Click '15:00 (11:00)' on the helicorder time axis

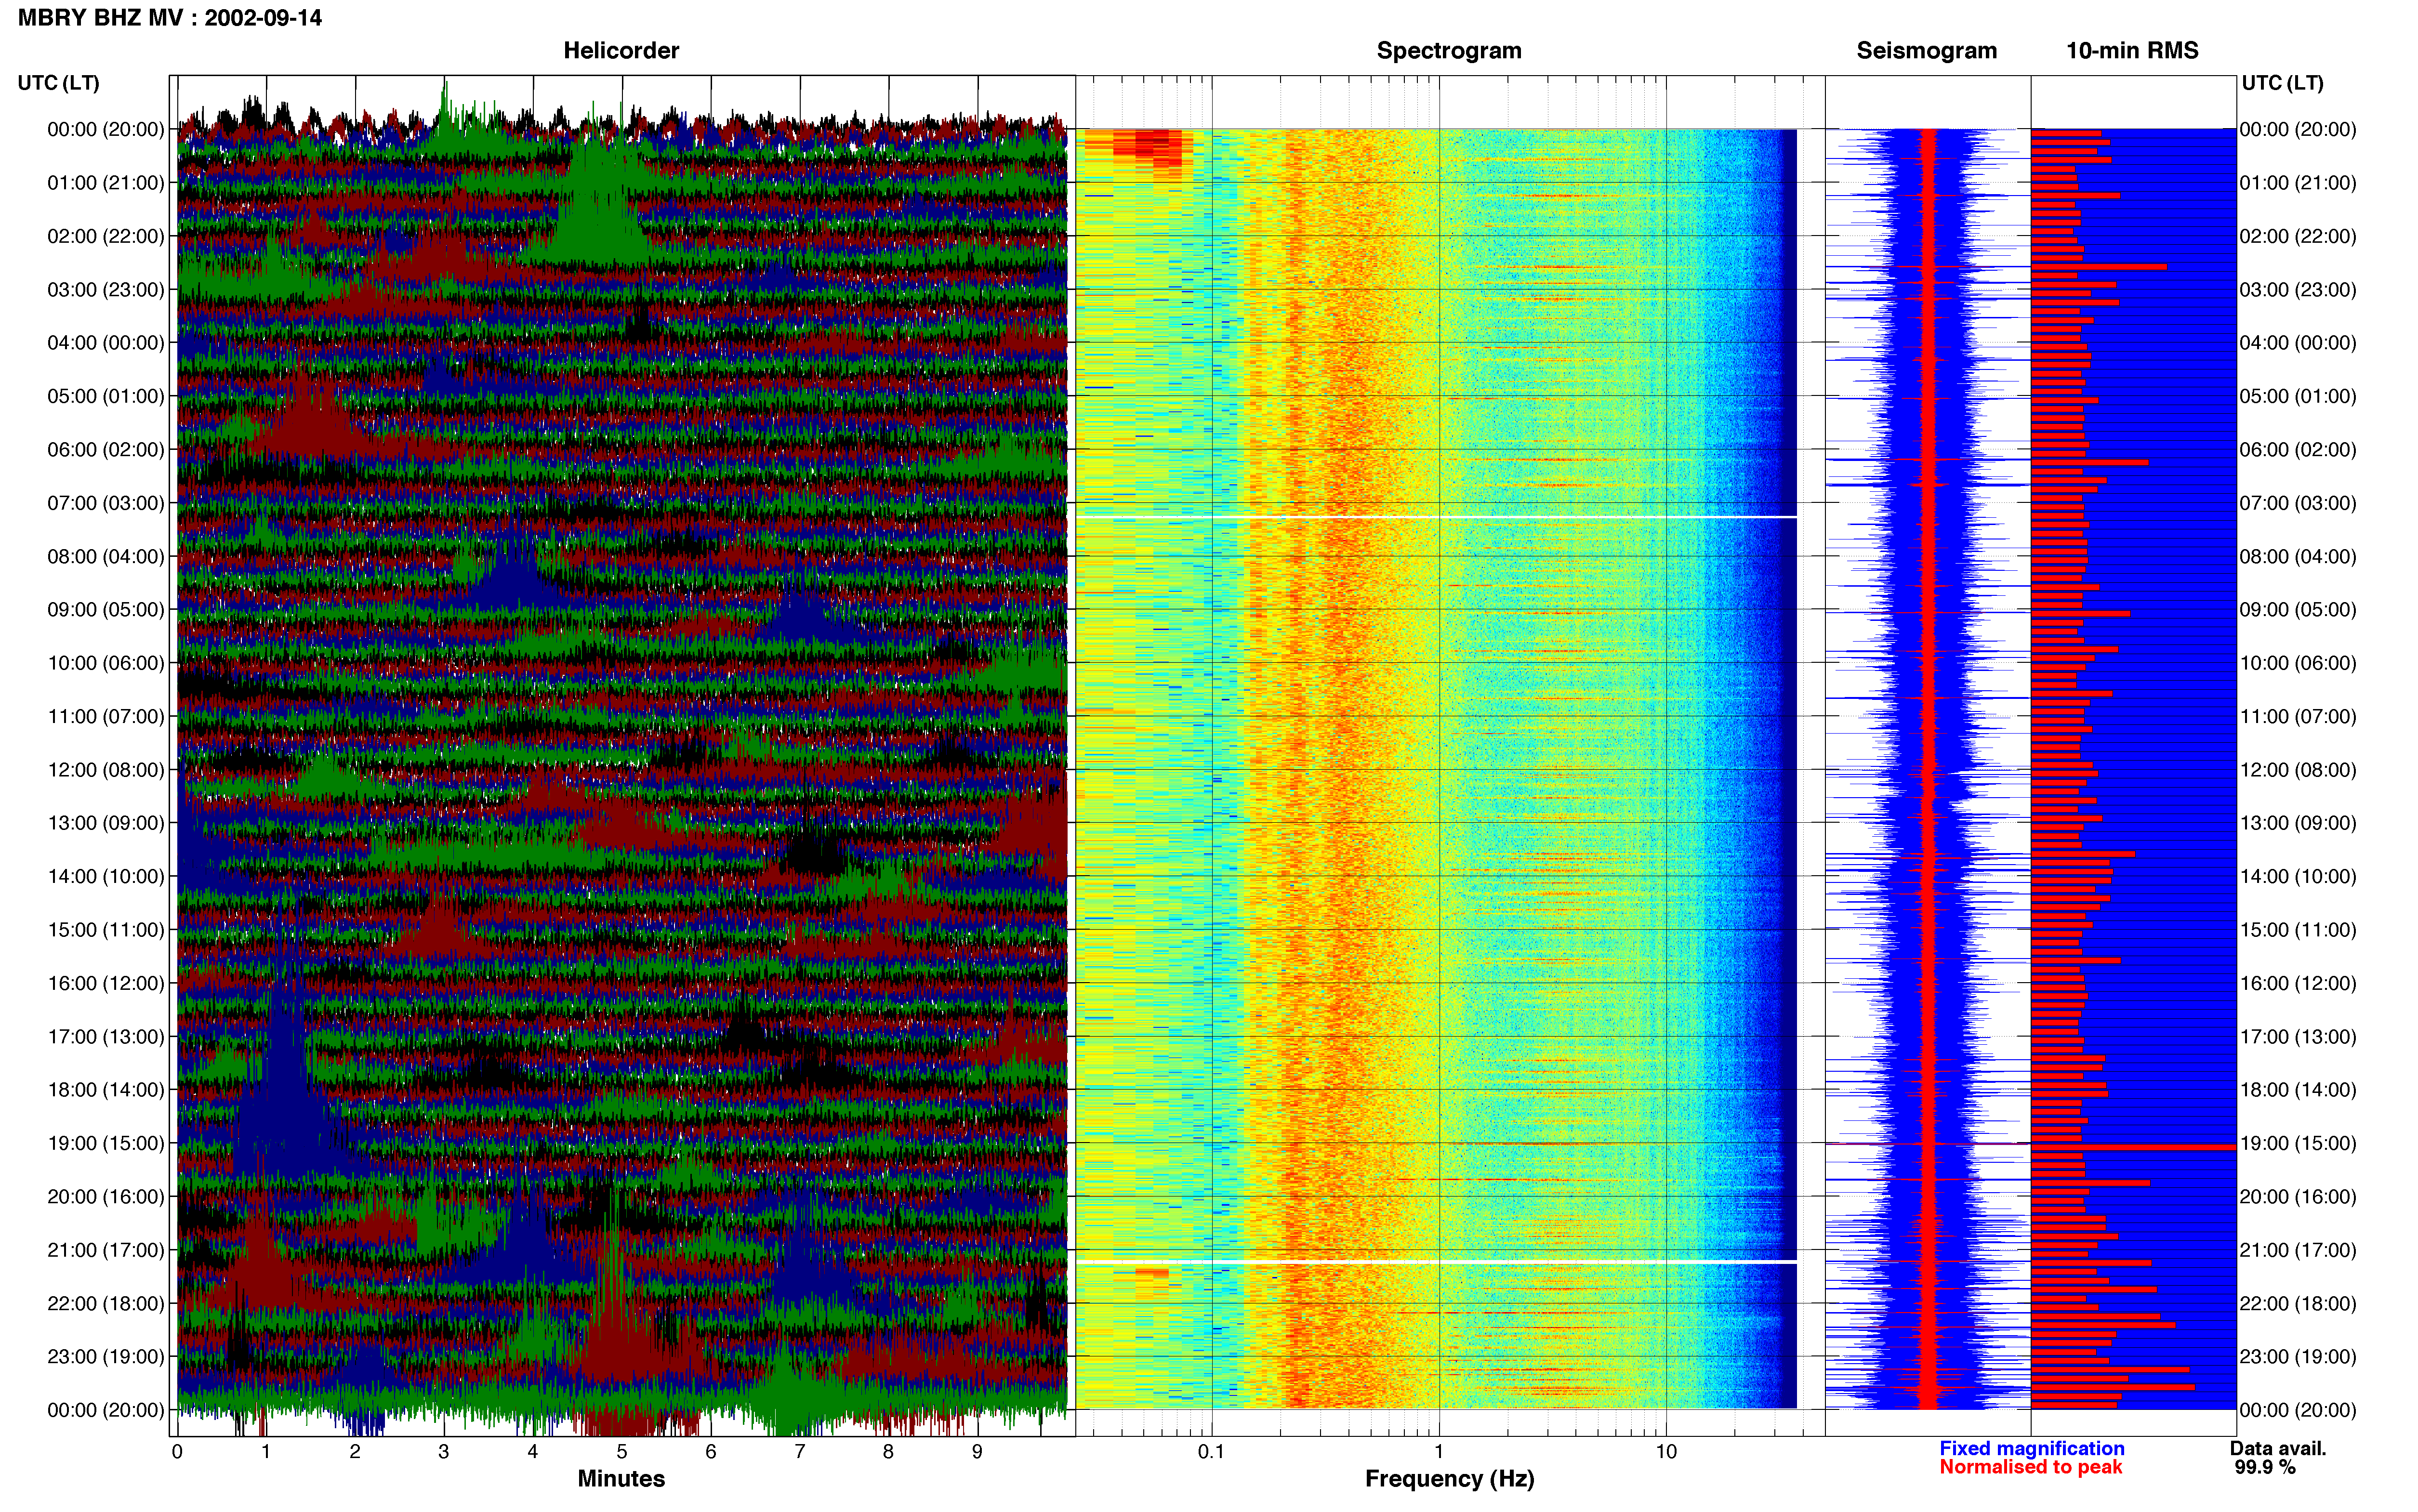(x=106, y=930)
